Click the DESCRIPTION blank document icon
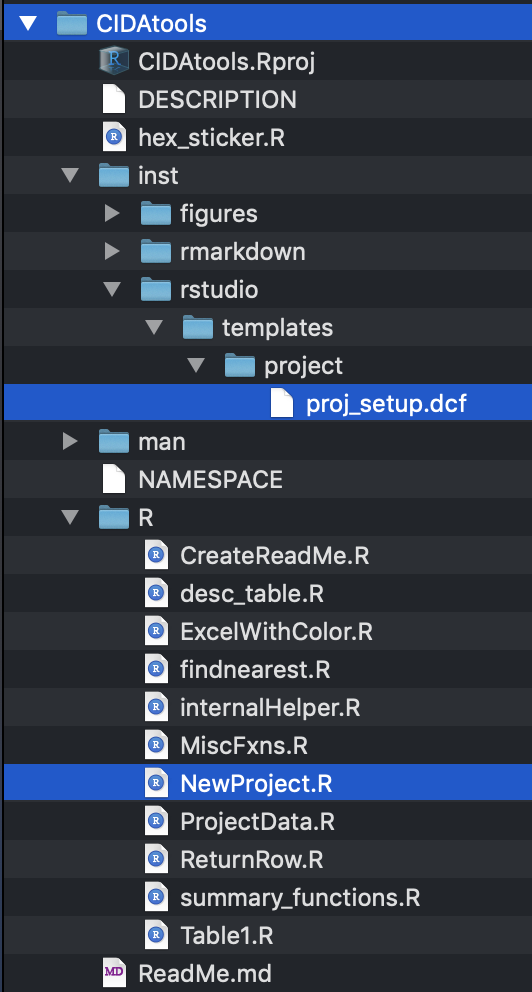Viewport: 532px width, 992px height. (114, 100)
